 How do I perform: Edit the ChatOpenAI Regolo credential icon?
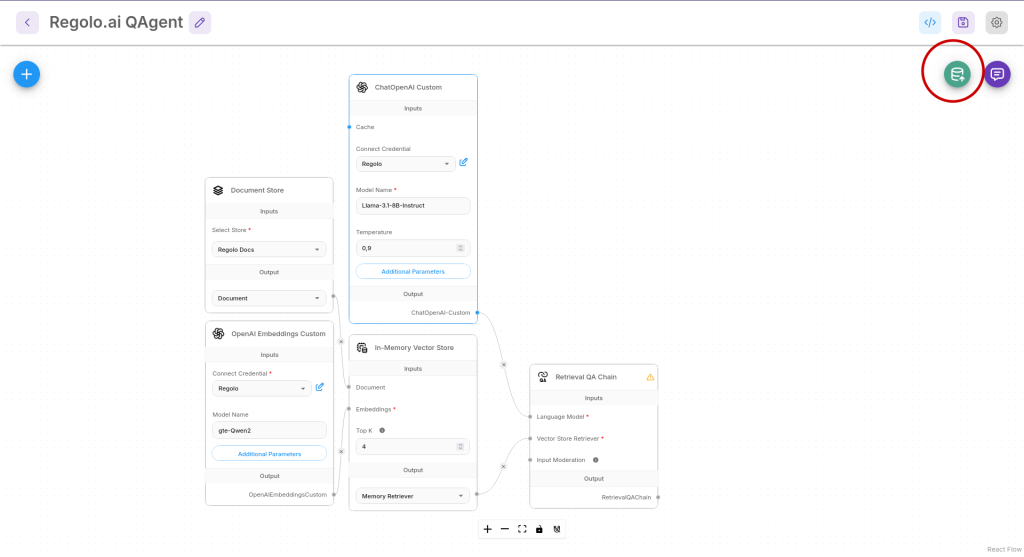[464, 162]
